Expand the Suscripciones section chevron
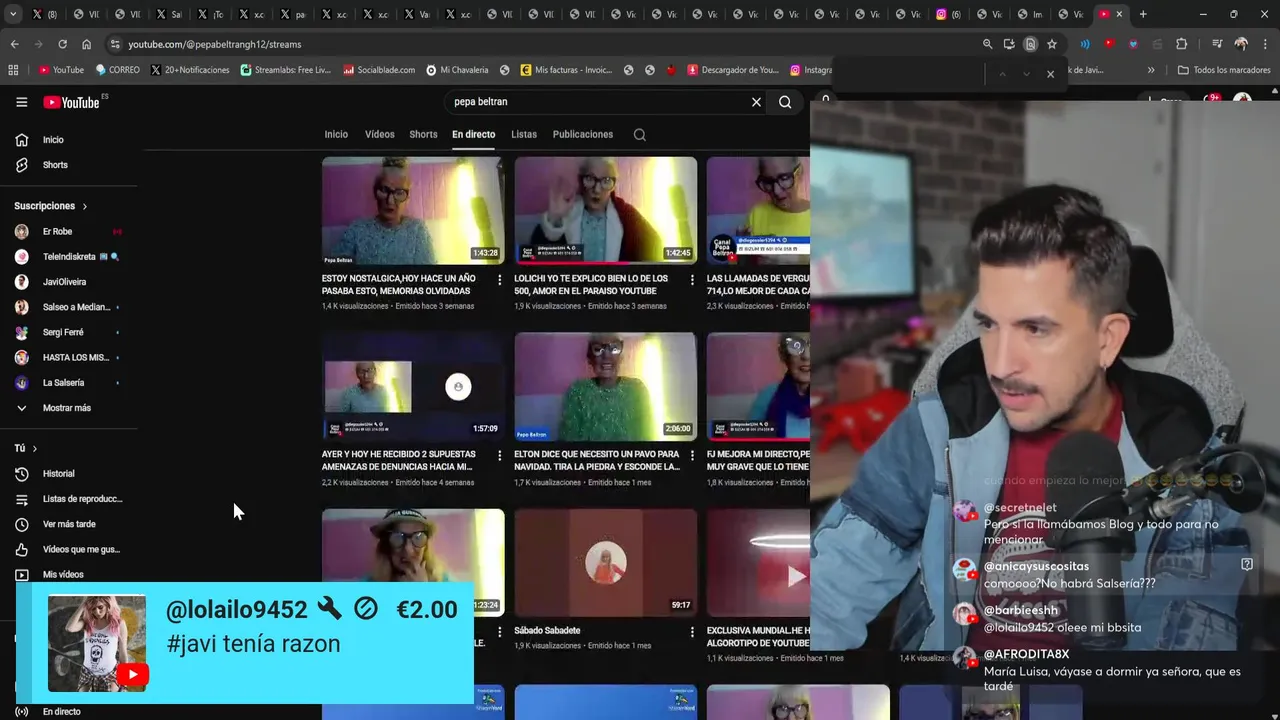Screen dimensions: 1280x720 pos(85,206)
